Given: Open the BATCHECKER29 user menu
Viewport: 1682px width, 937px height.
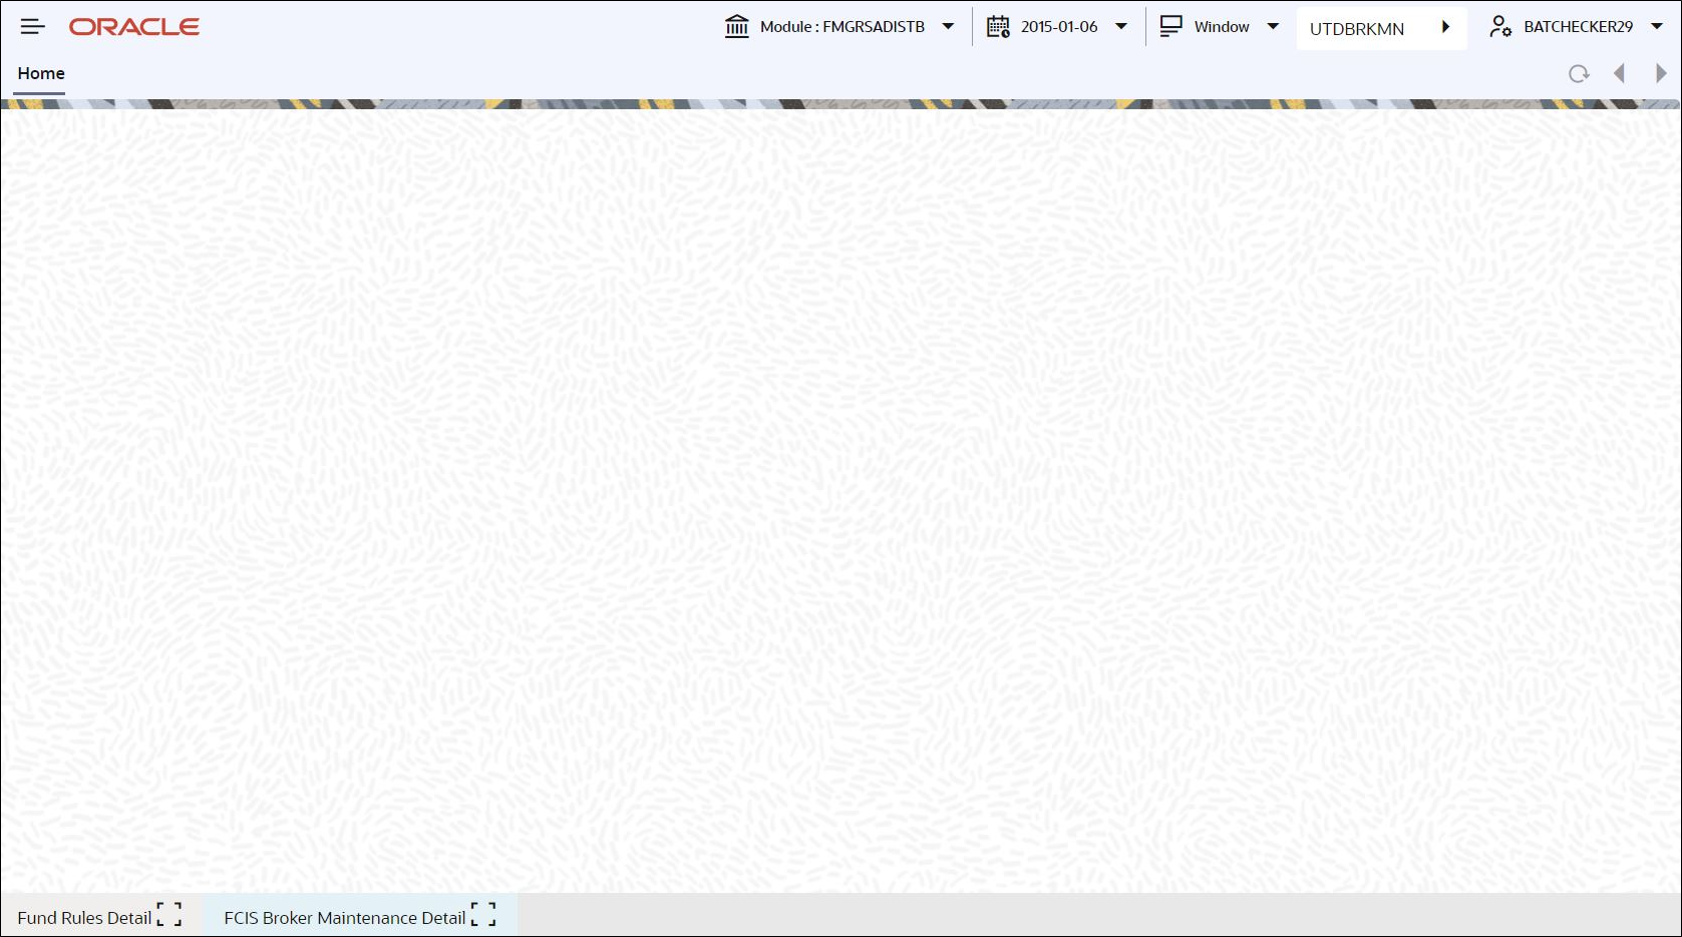Looking at the screenshot, I should tap(1578, 27).
